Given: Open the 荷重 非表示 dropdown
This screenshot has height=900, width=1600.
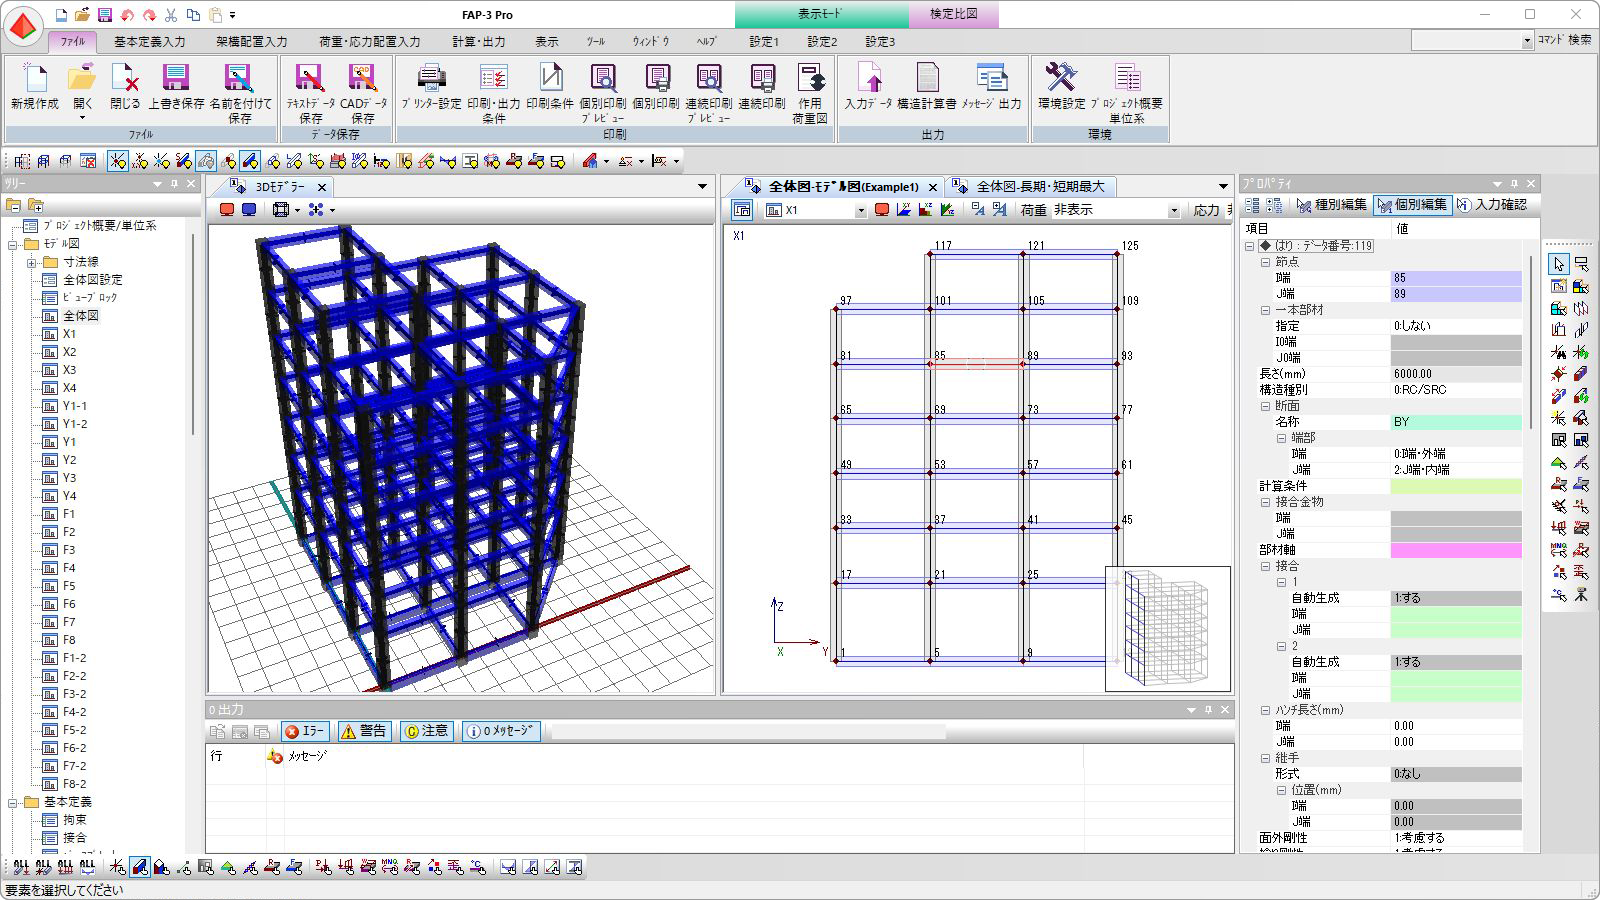Looking at the screenshot, I should 1173,211.
